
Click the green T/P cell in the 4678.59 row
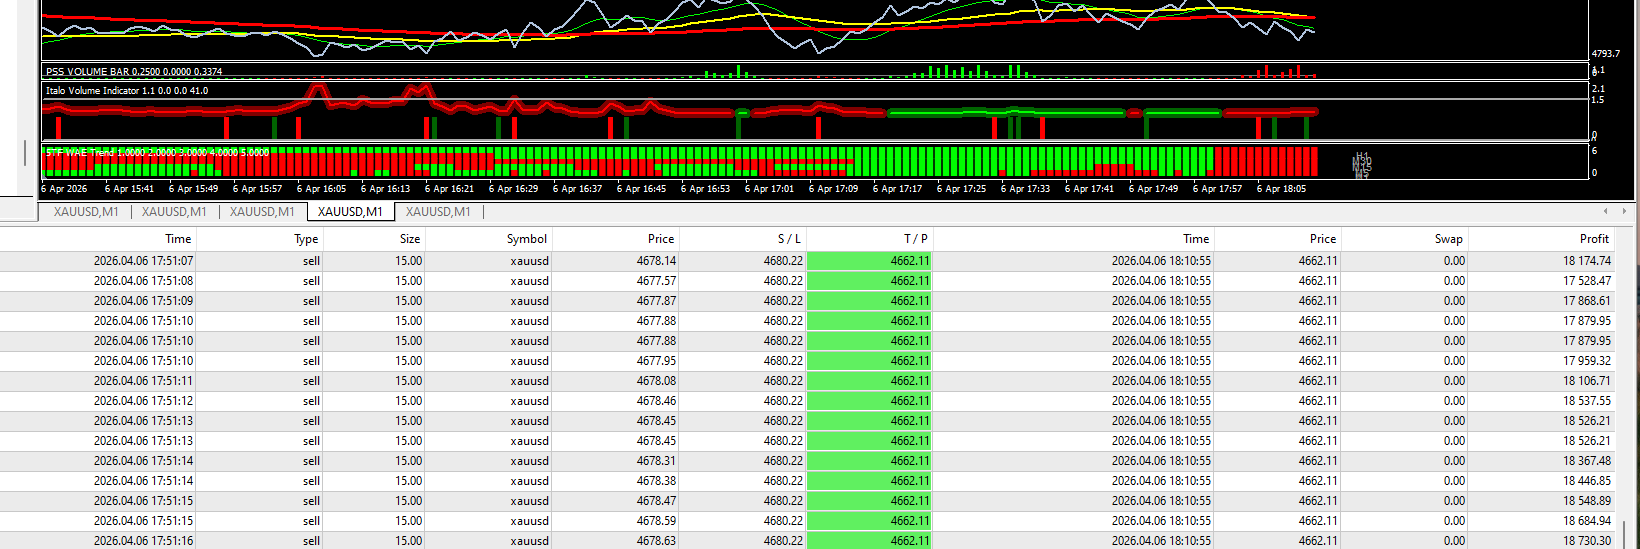click(869, 521)
